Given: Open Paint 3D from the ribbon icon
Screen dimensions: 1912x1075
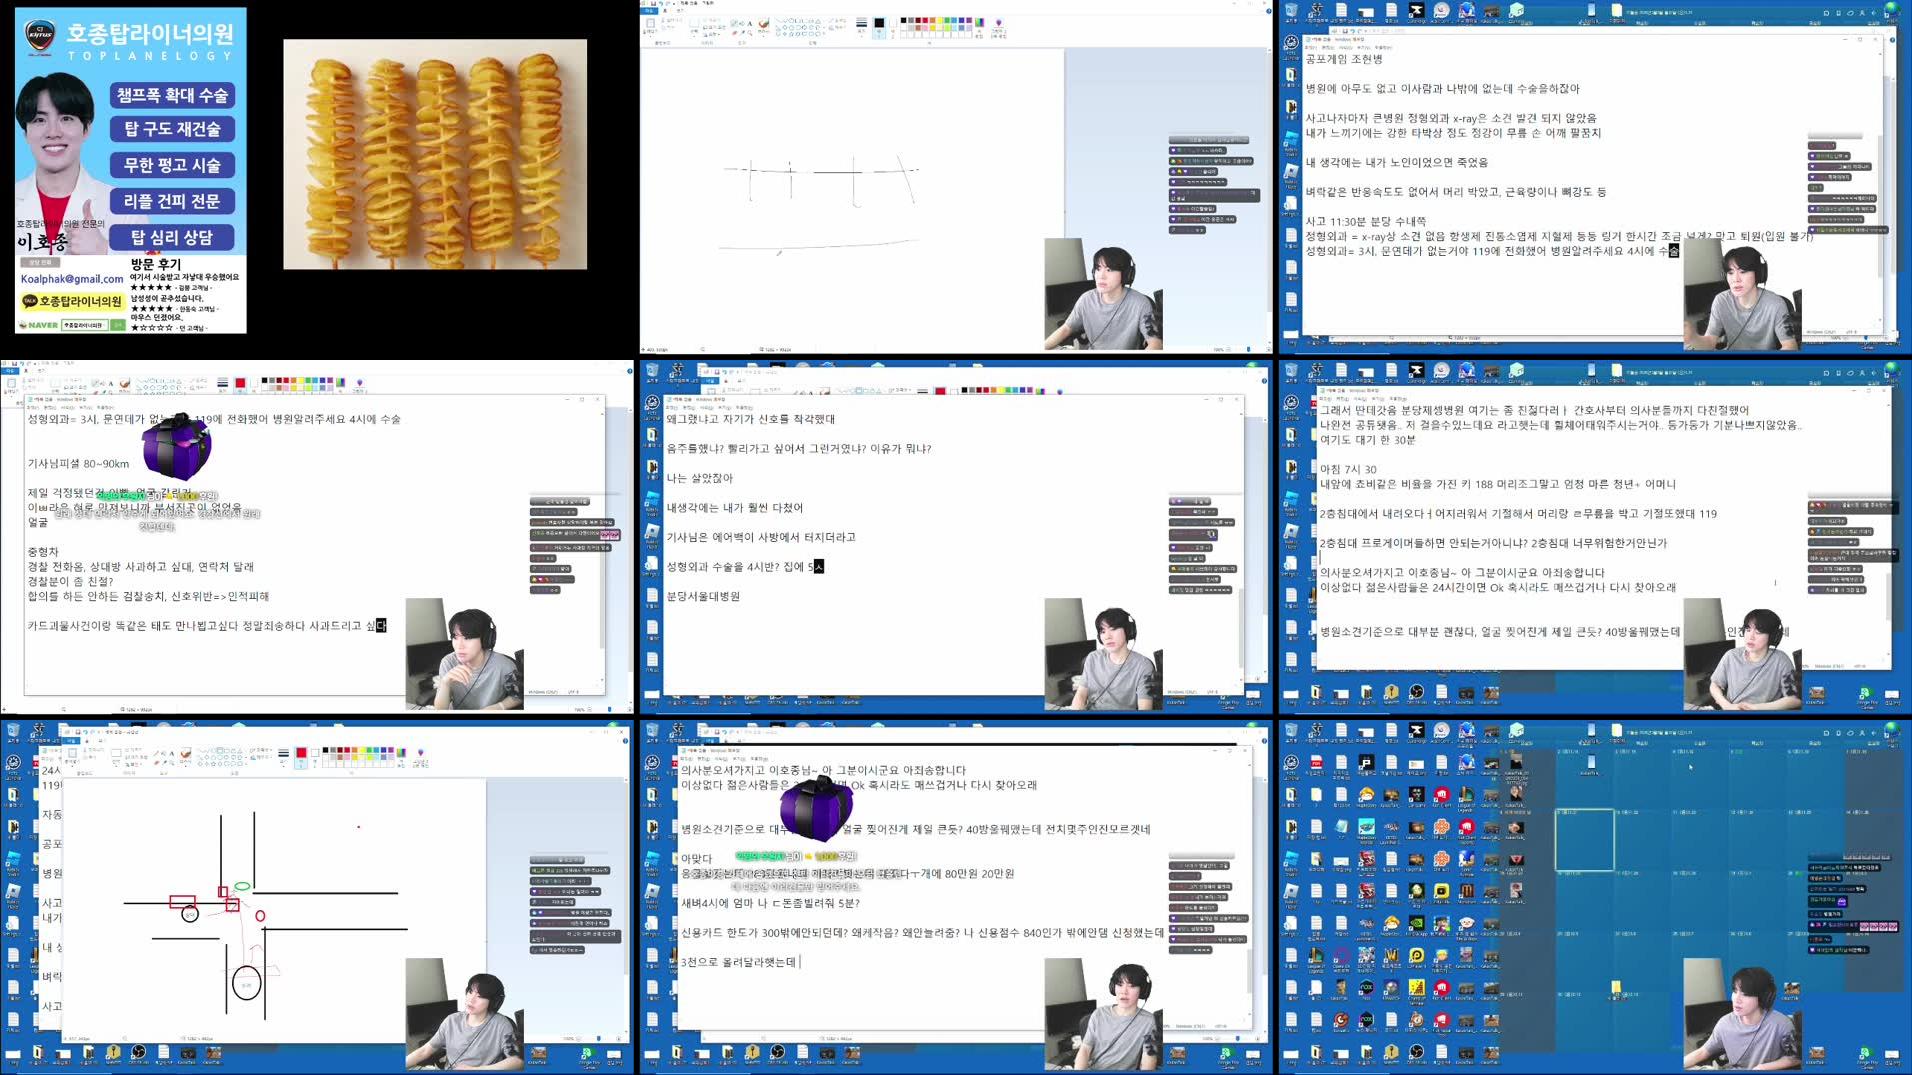Looking at the screenshot, I should (x=996, y=24).
